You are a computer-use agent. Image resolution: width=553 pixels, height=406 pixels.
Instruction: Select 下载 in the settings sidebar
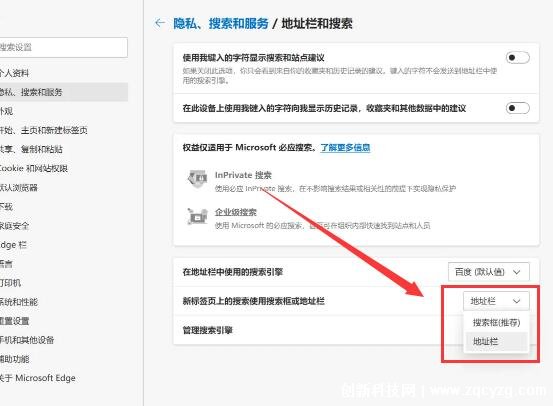pyautogui.click(x=63, y=206)
